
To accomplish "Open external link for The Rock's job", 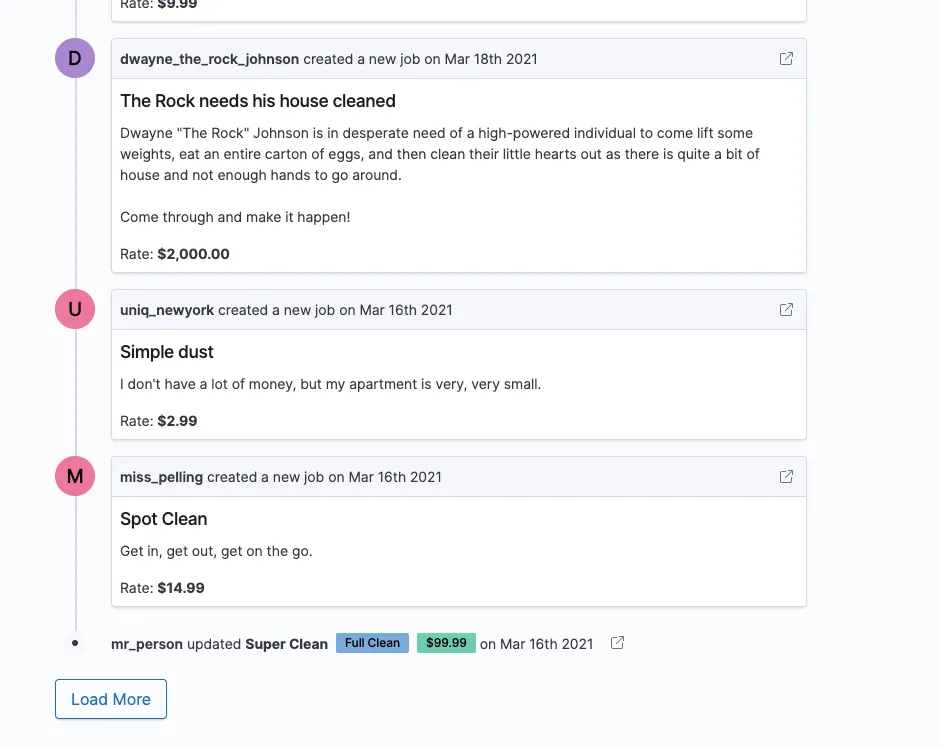I will coord(786,59).
